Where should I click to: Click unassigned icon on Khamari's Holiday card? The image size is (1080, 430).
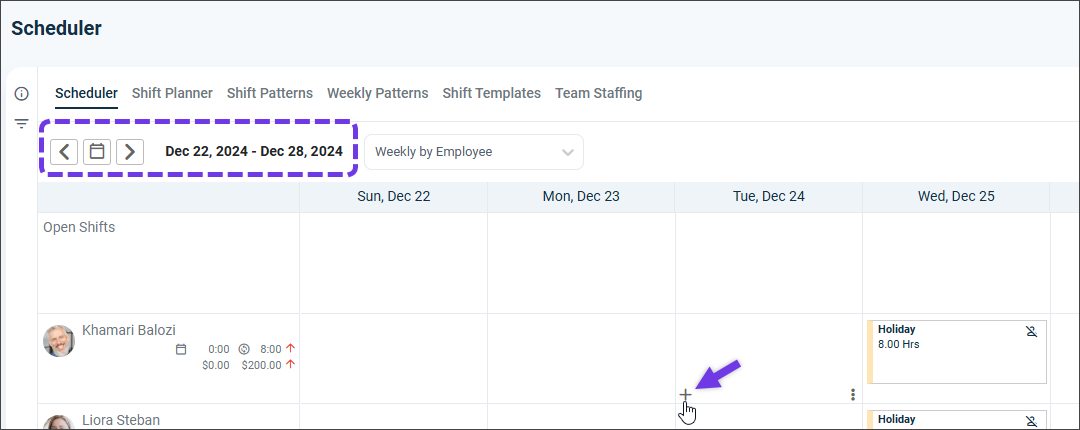(x=1031, y=331)
